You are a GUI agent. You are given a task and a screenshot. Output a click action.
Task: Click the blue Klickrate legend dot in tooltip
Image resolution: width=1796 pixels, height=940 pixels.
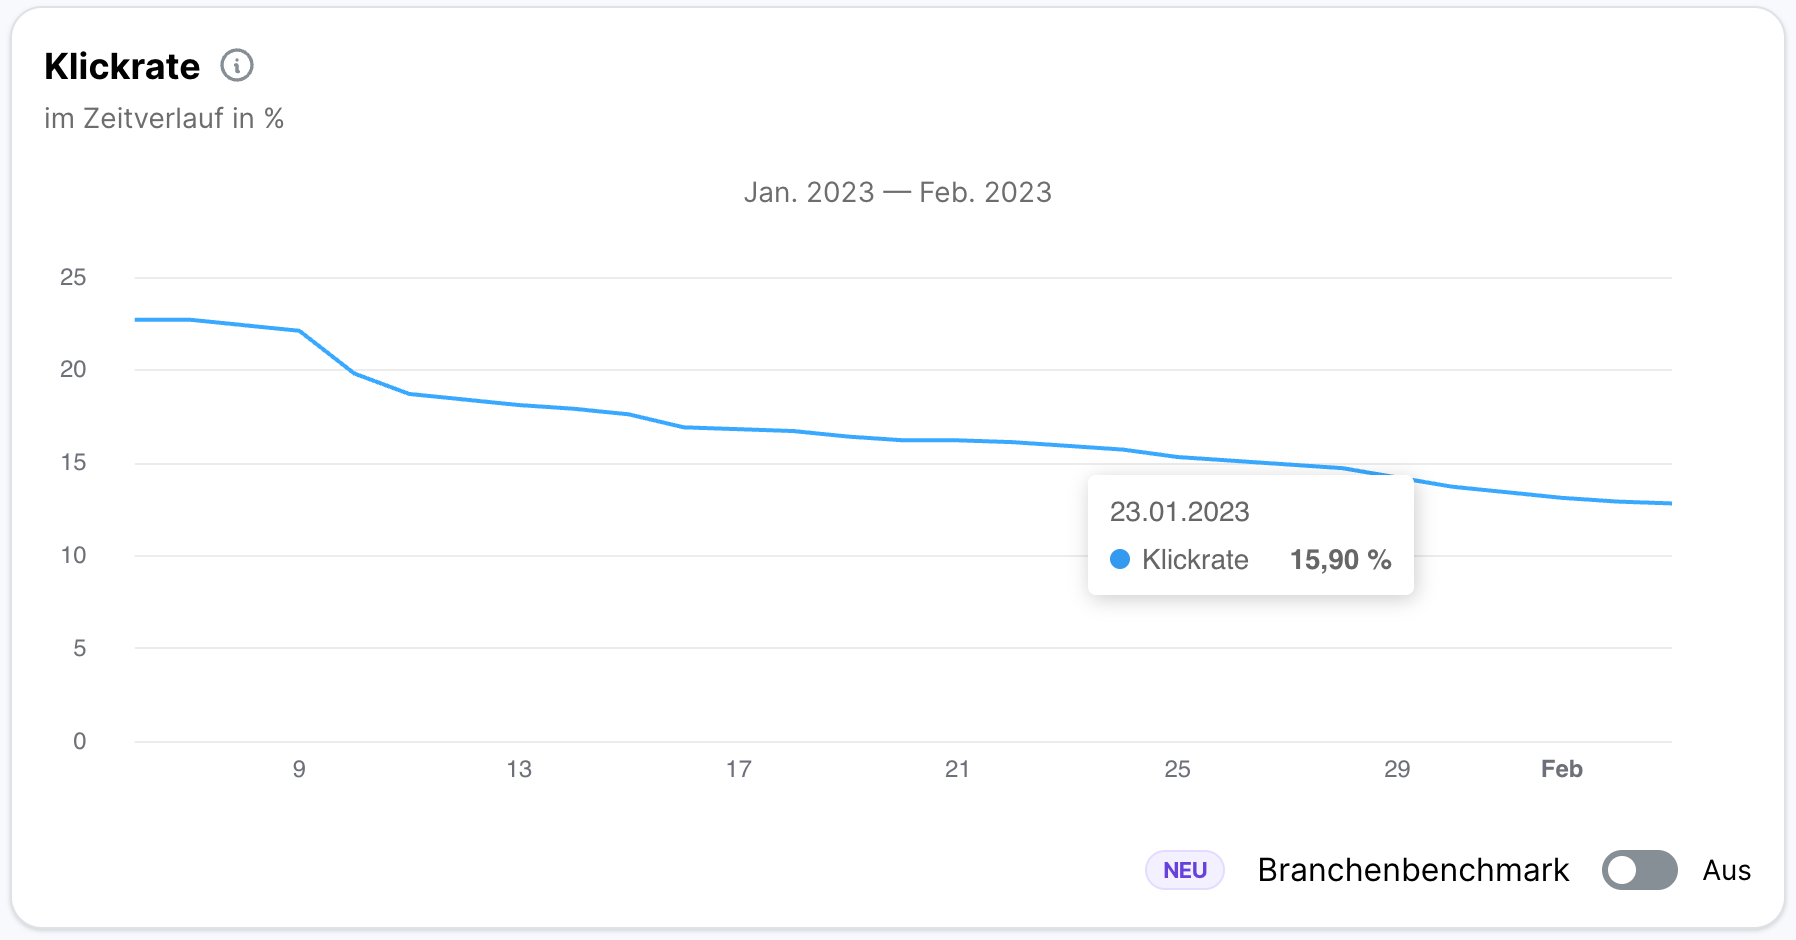[1121, 560]
